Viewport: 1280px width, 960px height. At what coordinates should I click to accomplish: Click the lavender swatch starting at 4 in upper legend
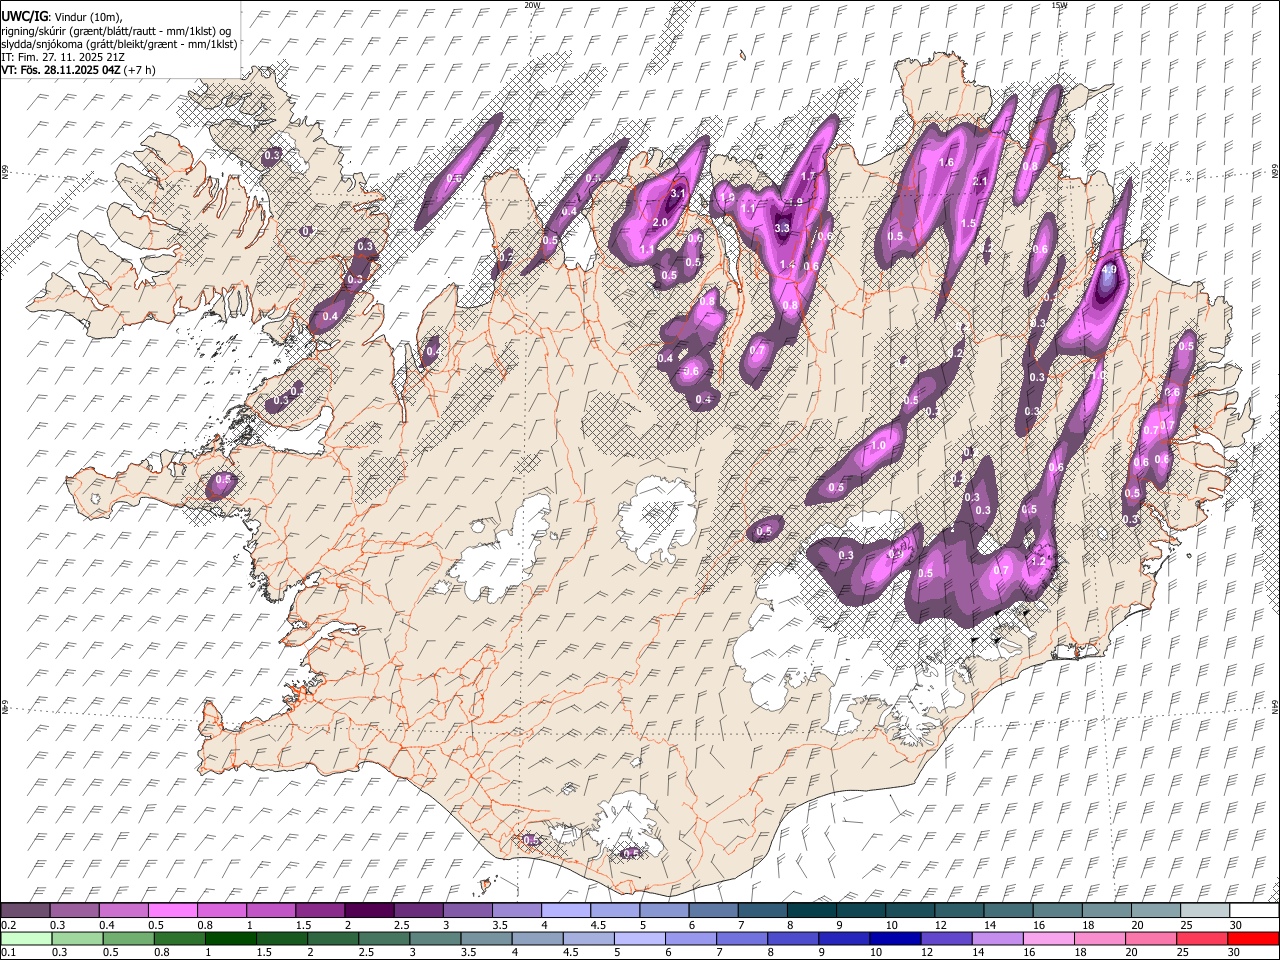point(565,911)
